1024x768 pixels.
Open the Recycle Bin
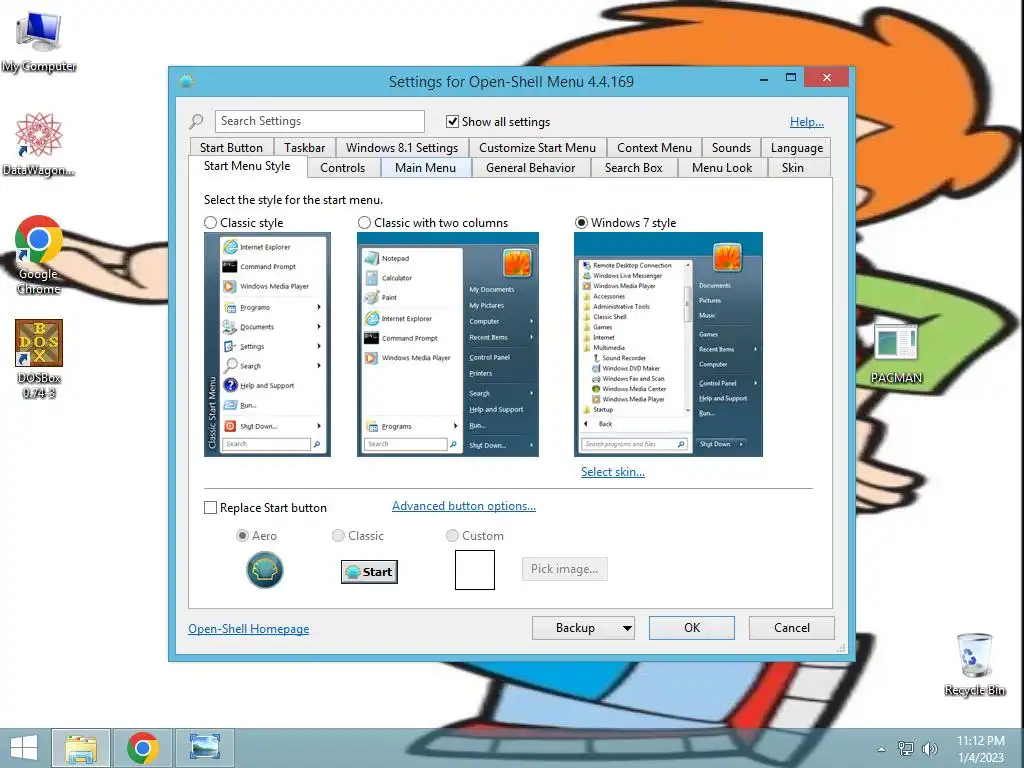click(x=974, y=664)
